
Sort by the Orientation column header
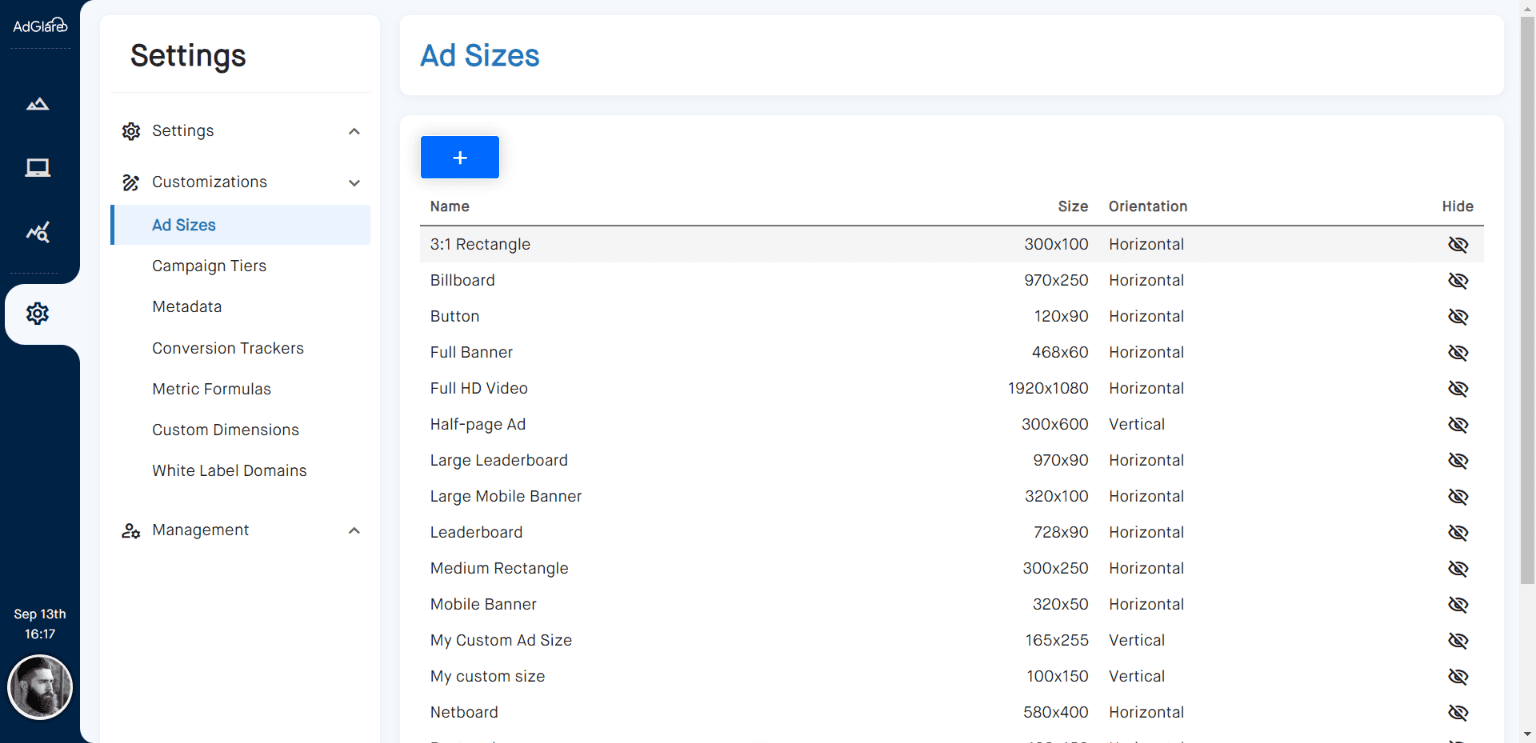point(1148,206)
